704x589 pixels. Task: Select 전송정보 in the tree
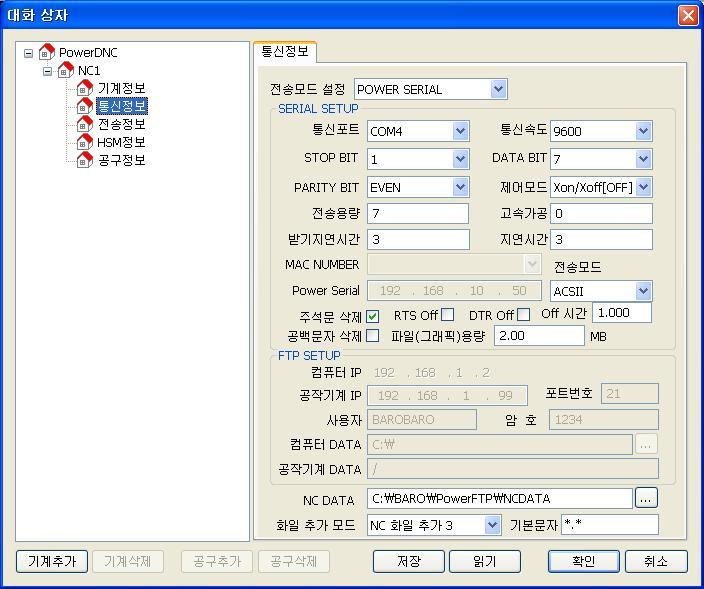coord(122,124)
